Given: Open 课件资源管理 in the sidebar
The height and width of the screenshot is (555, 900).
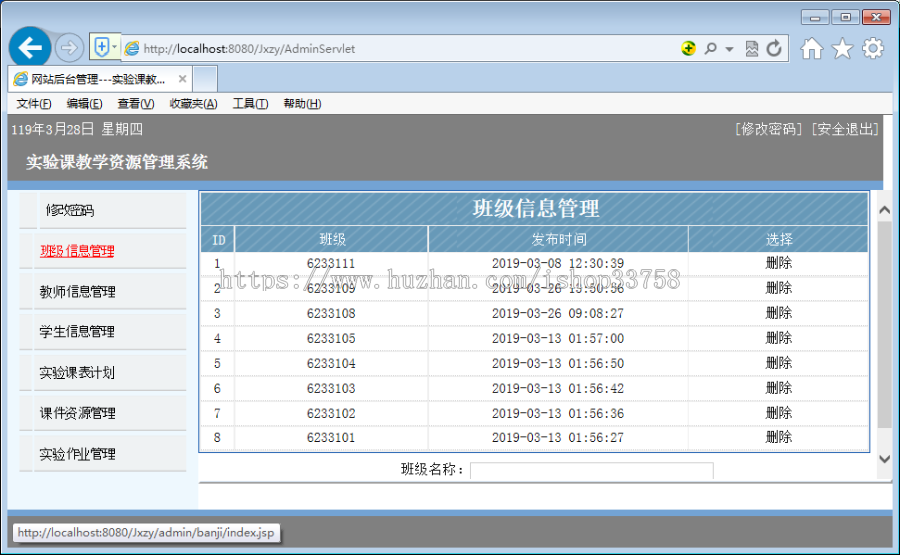Looking at the screenshot, I should [77, 413].
